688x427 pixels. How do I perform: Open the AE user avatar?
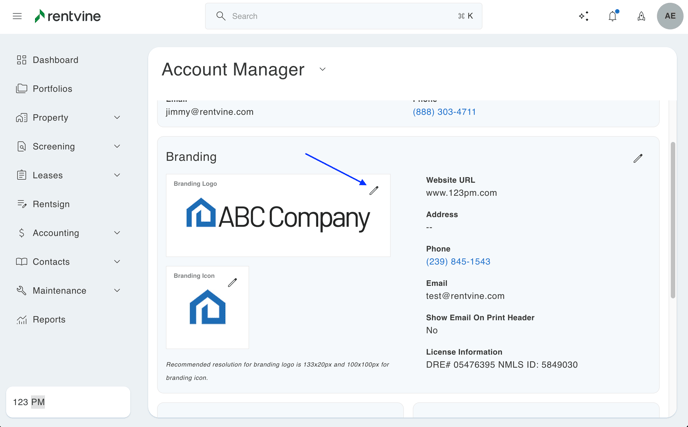click(669, 16)
